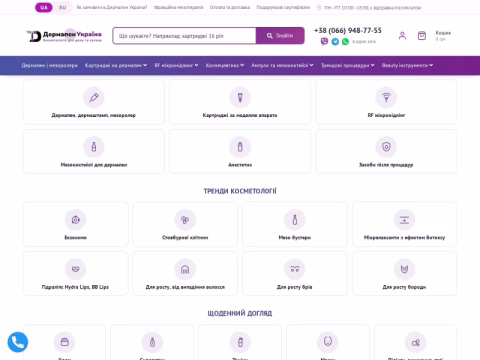Open the shopping cart icon

pyautogui.click(x=422, y=35)
